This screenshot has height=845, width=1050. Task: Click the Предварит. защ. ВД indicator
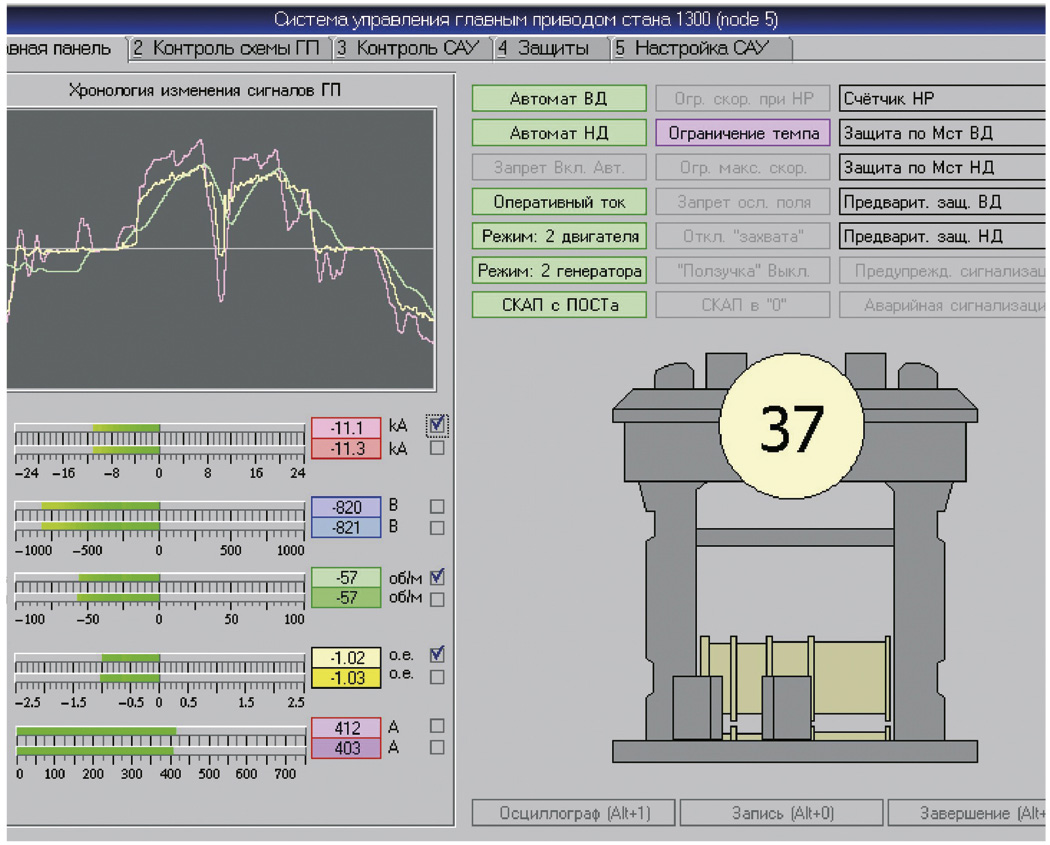point(942,202)
